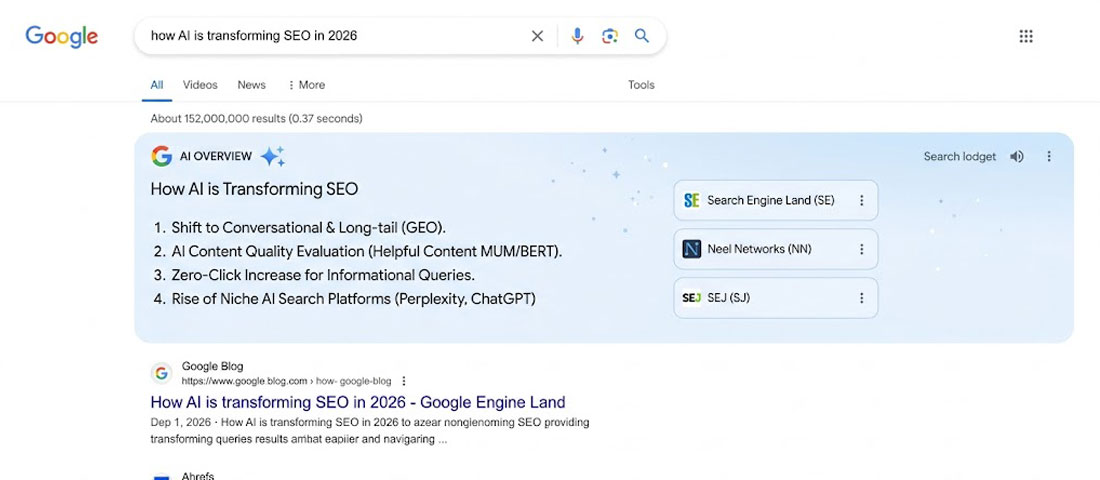Click 'Zero-Click Increase for Informational Queries' item
1100x480 pixels.
[x=323, y=275]
